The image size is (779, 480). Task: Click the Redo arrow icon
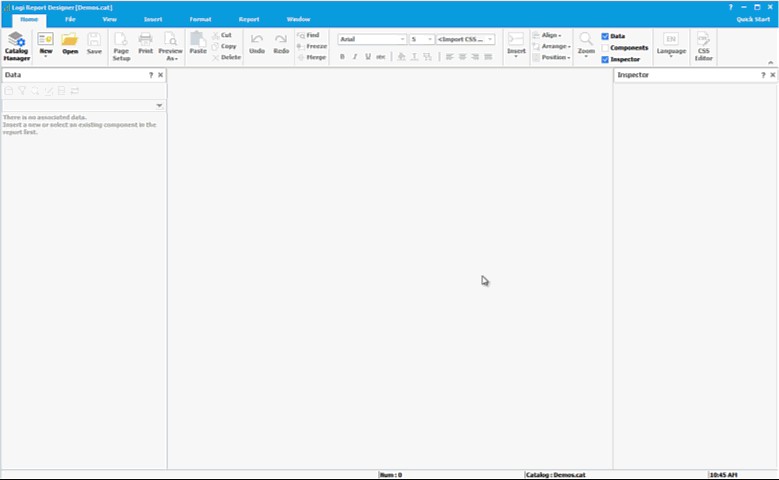[281, 44]
